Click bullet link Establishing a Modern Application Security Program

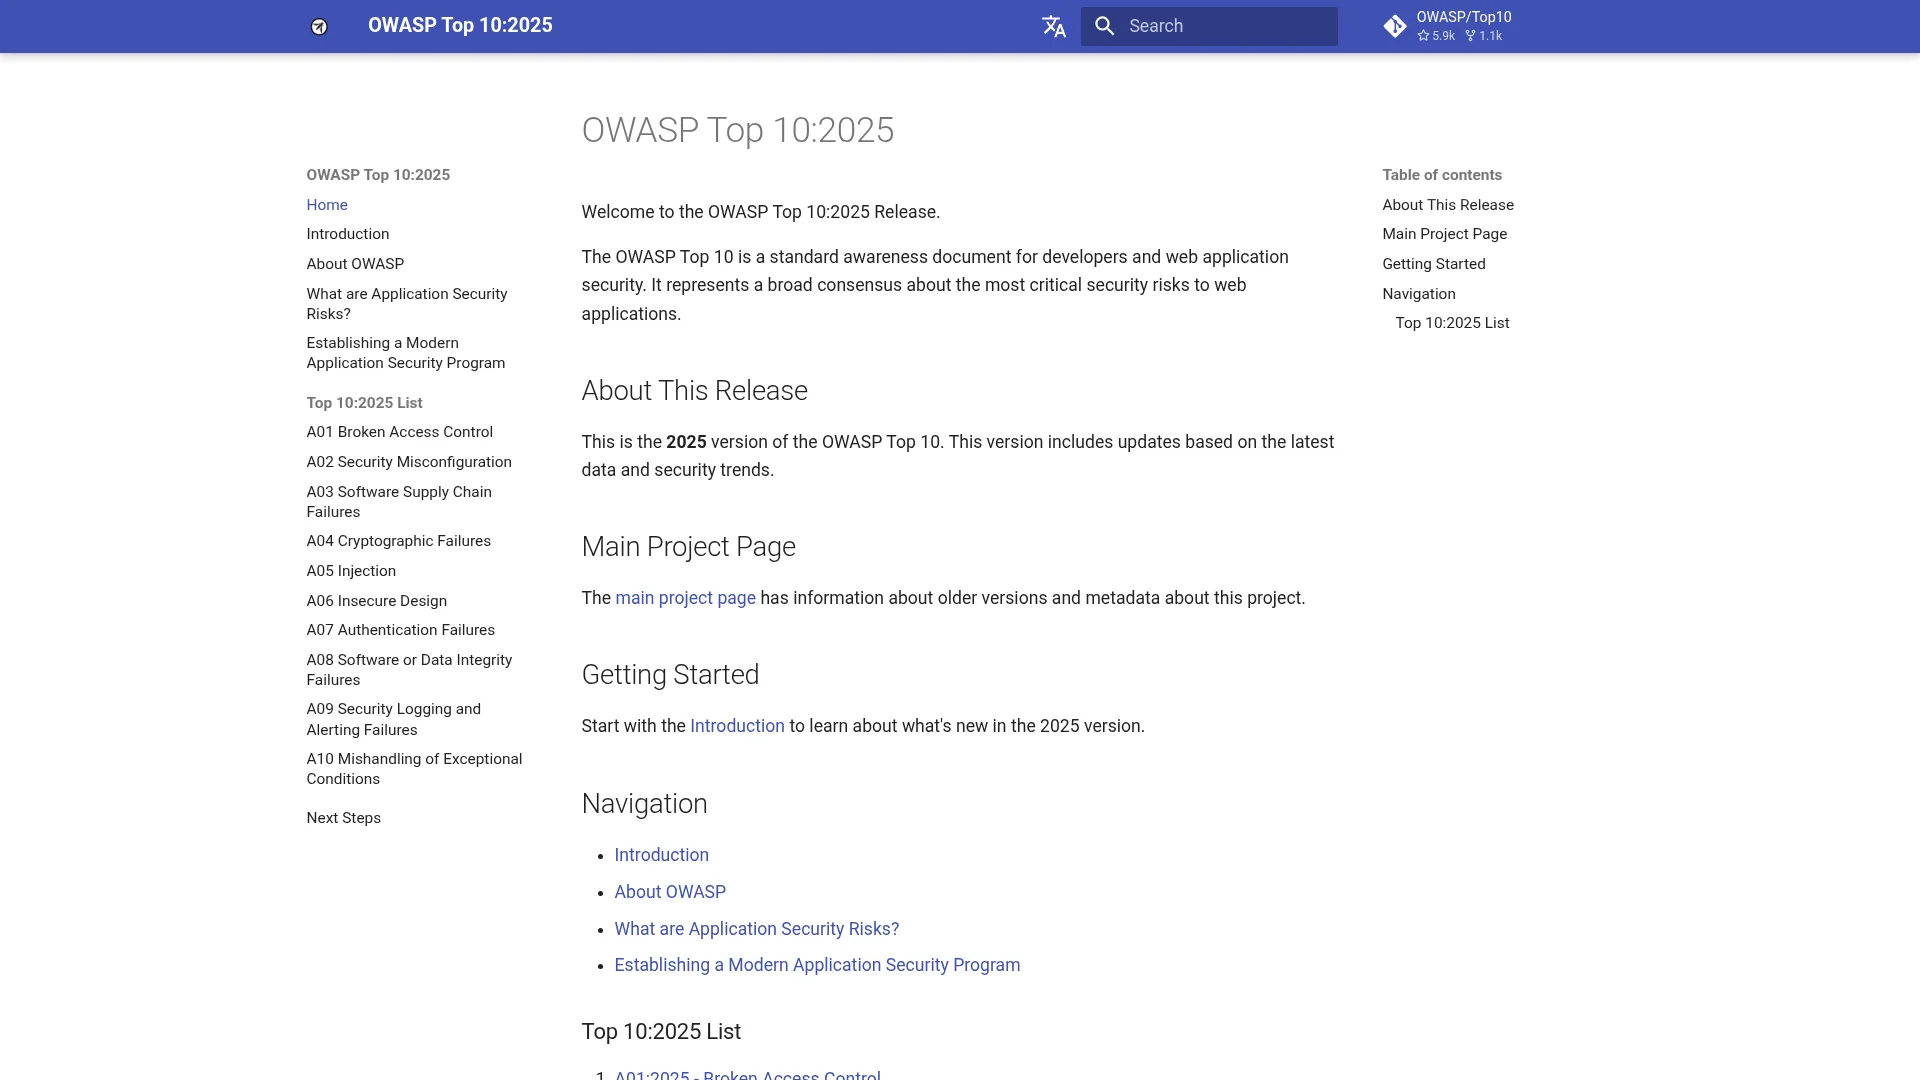click(x=817, y=965)
